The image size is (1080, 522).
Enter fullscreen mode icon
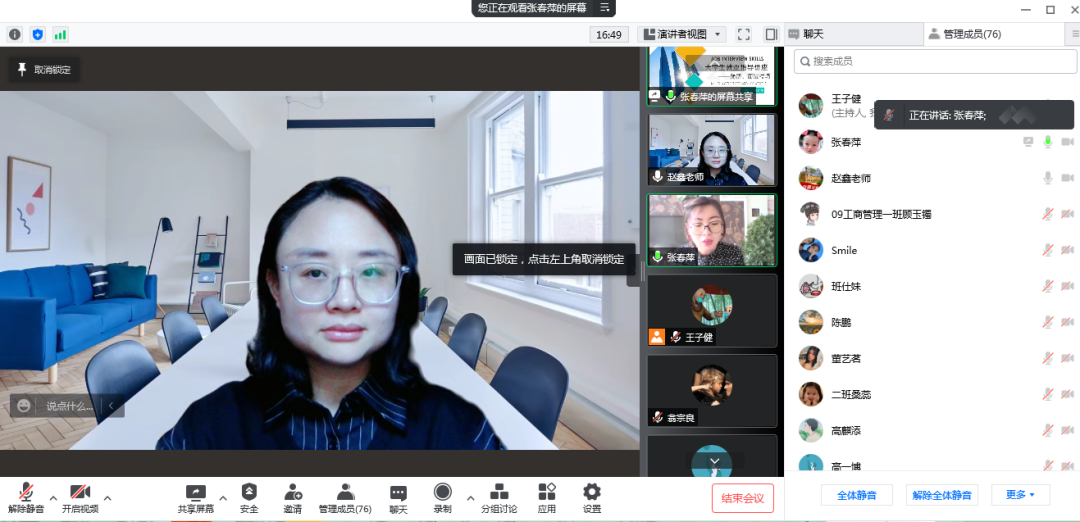pyautogui.click(x=743, y=34)
